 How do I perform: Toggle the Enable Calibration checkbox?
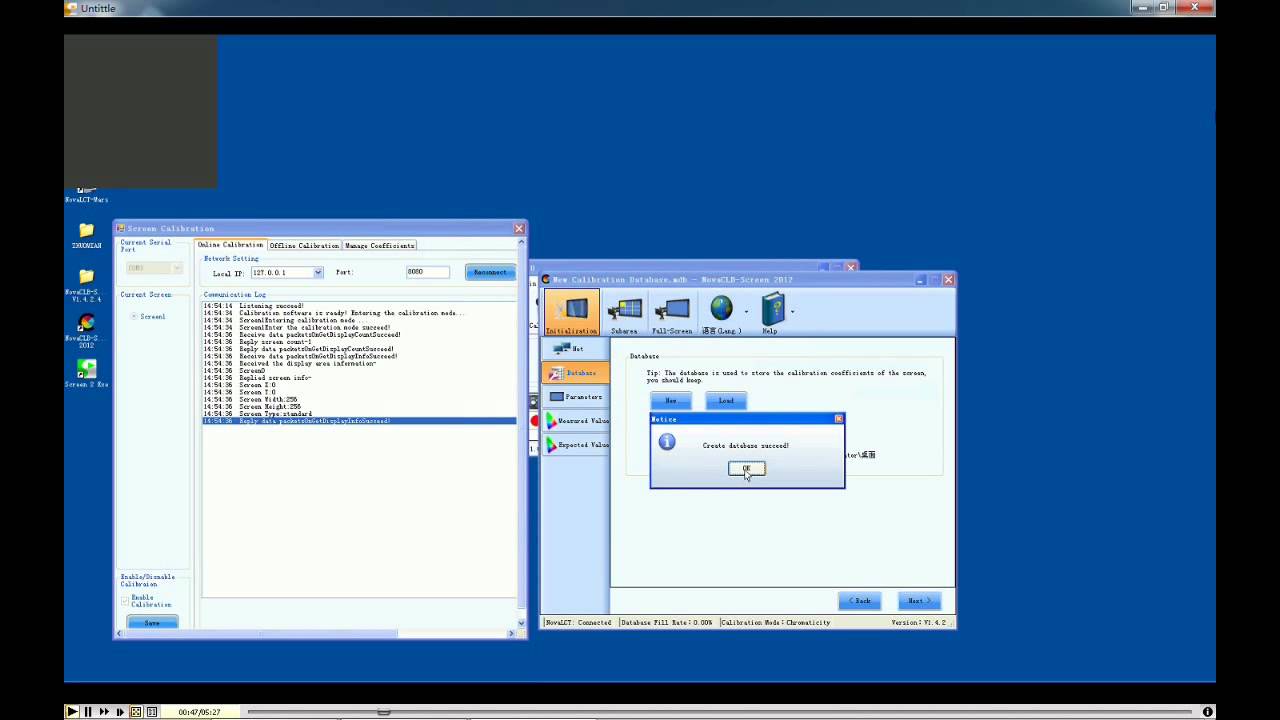click(125, 601)
